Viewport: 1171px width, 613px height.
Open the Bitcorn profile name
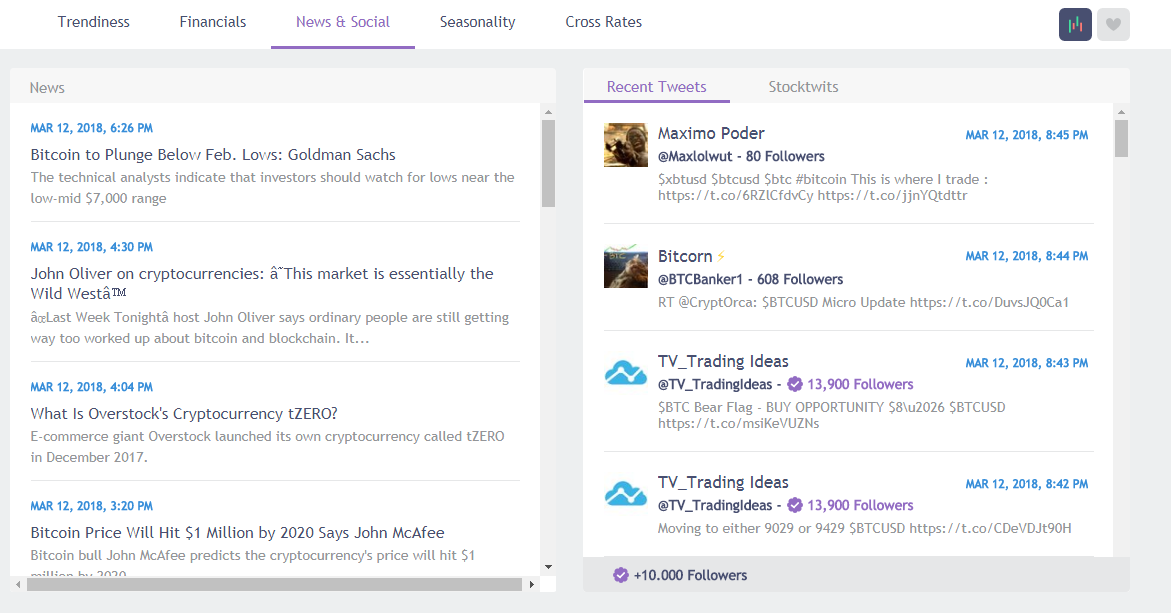(x=685, y=256)
